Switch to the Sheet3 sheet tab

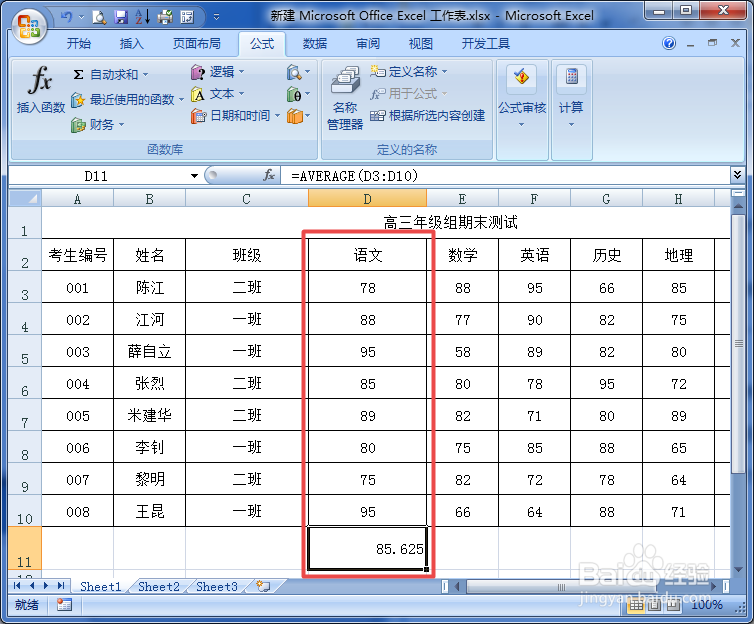click(x=217, y=587)
